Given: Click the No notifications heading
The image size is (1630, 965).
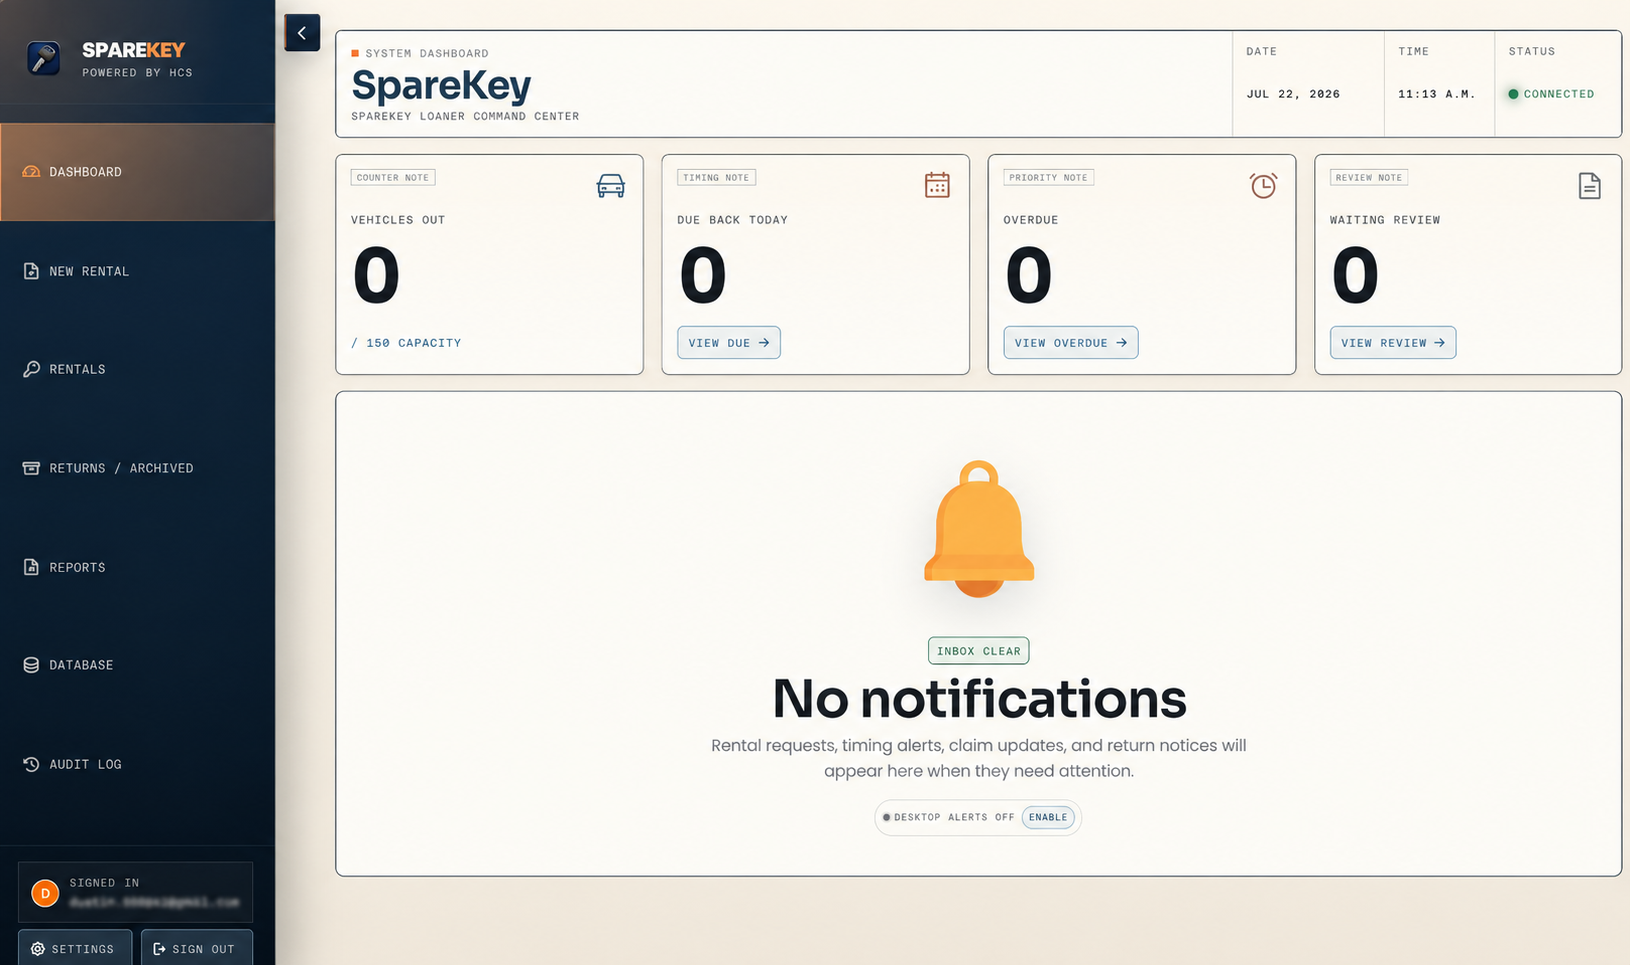Looking at the screenshot, I should point(979,698).
